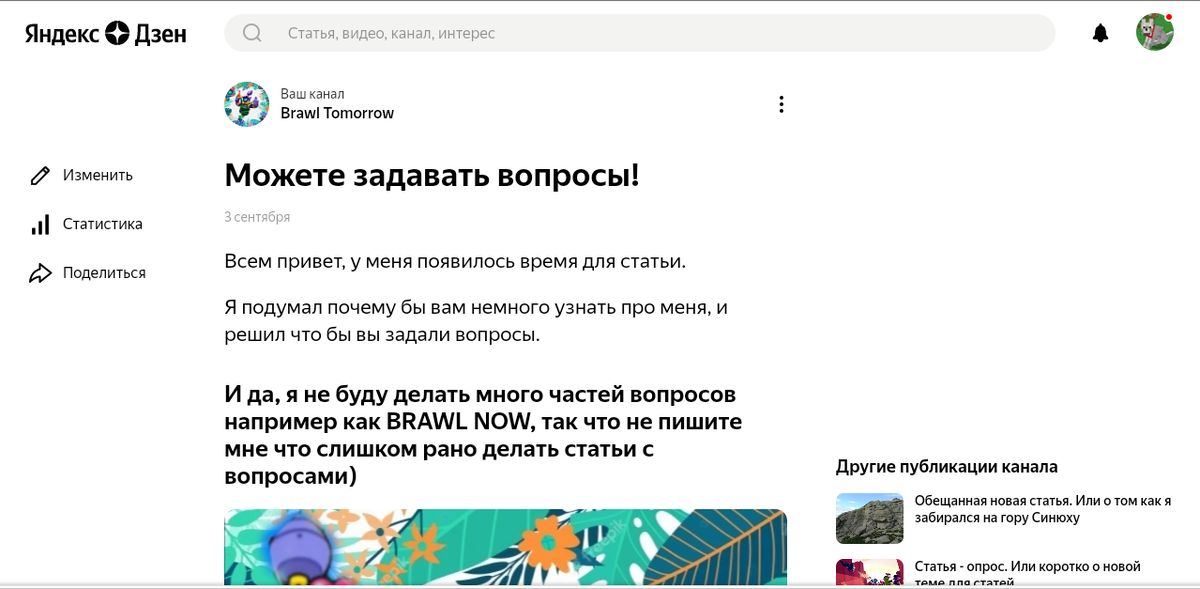Open article Обещанная новая статья about гору Синюху

pos(1043,509)
